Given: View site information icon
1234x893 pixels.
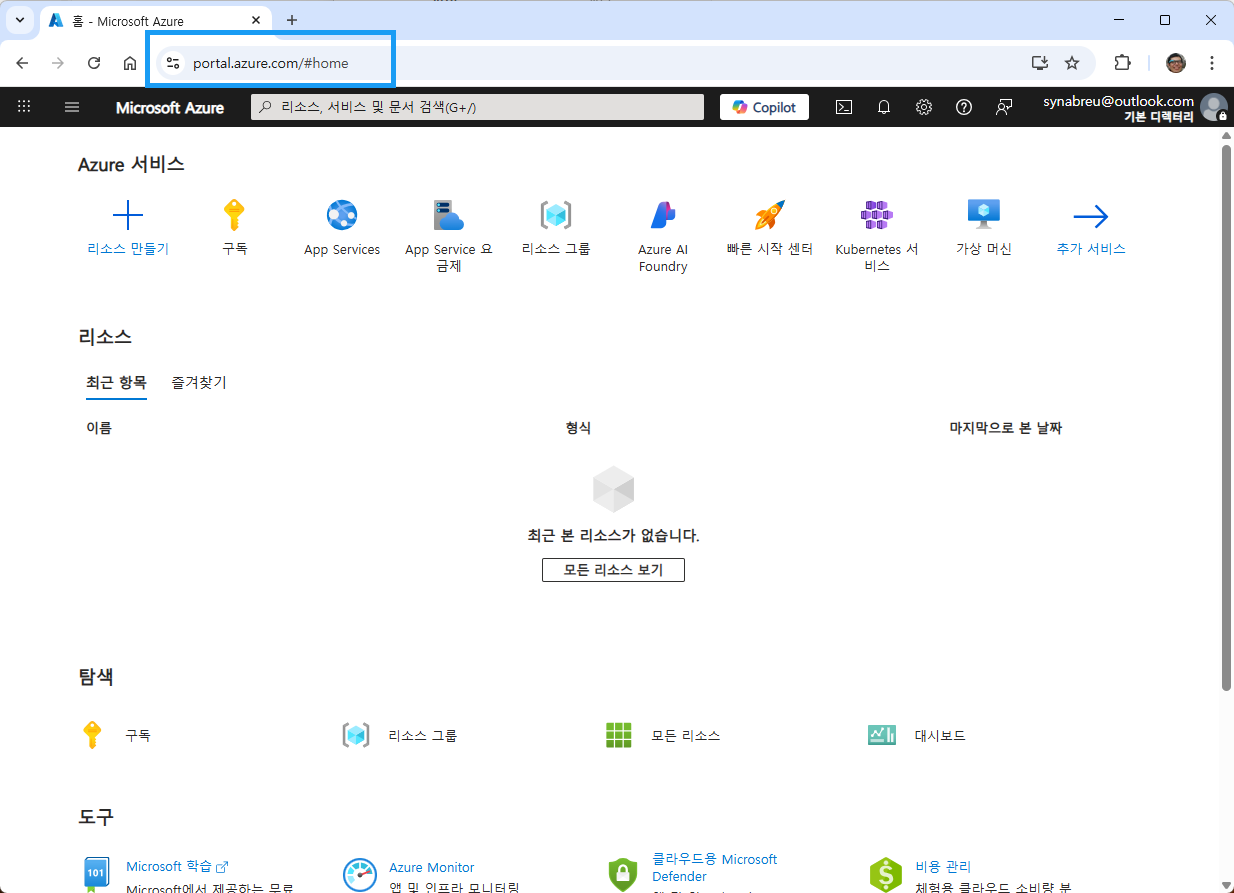Looking at the screenshot, I should (x=173, y=63).
